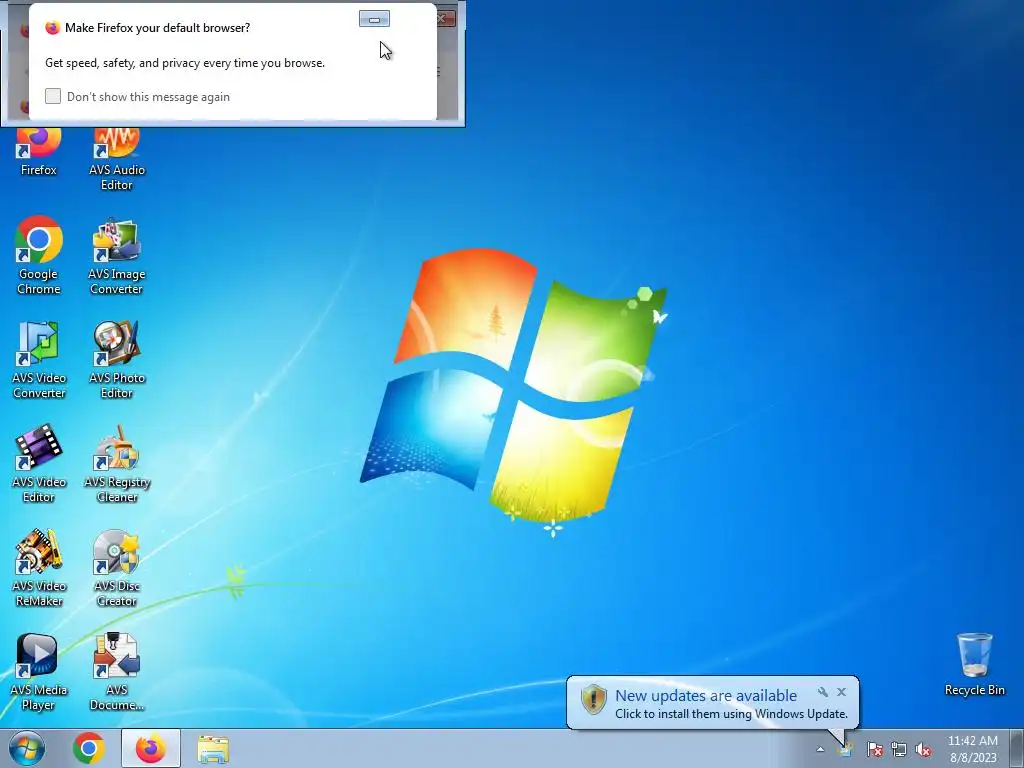Click the muted volume tray icon
Screen dimensions: 1024x768
(923, 749)
